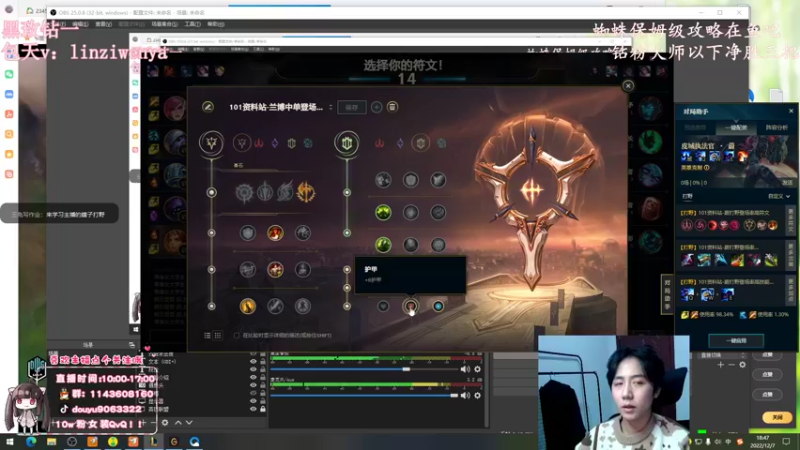Open the 一键配置 tab
Image resolution: width=800 pixels, height=450 pixels.
[x=736, y=128]
